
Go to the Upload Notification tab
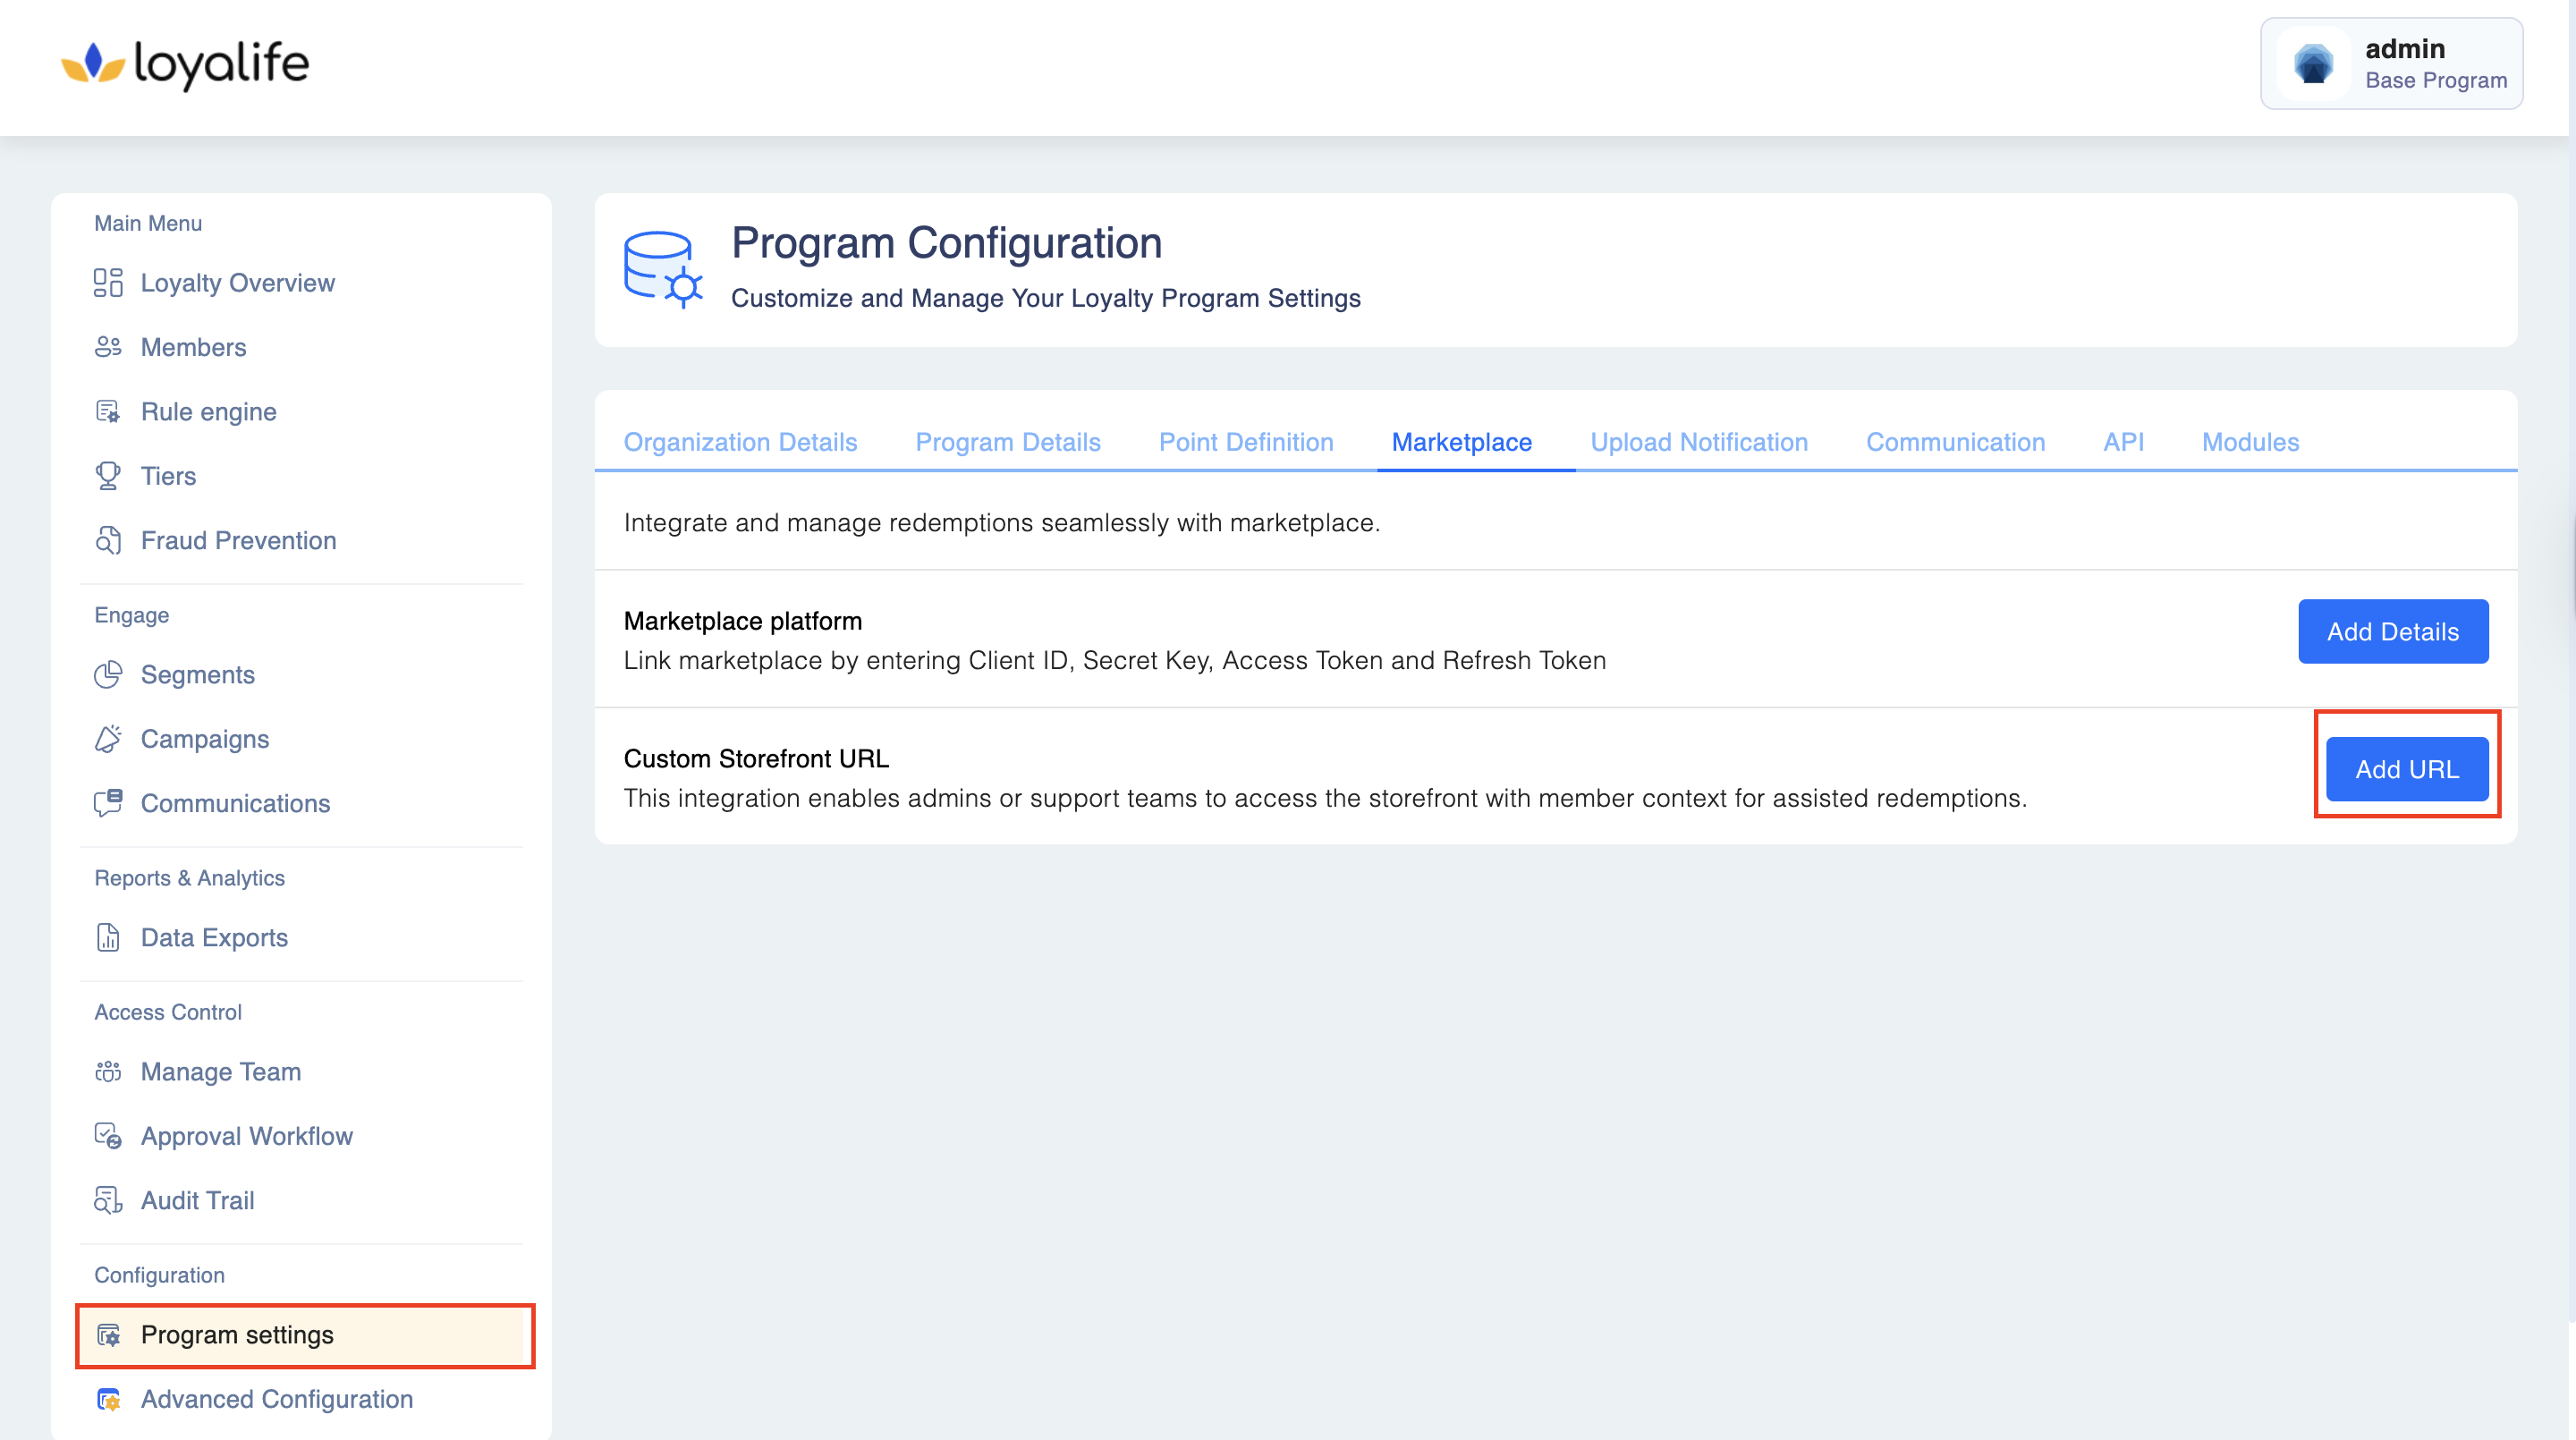coord(1698,442)
